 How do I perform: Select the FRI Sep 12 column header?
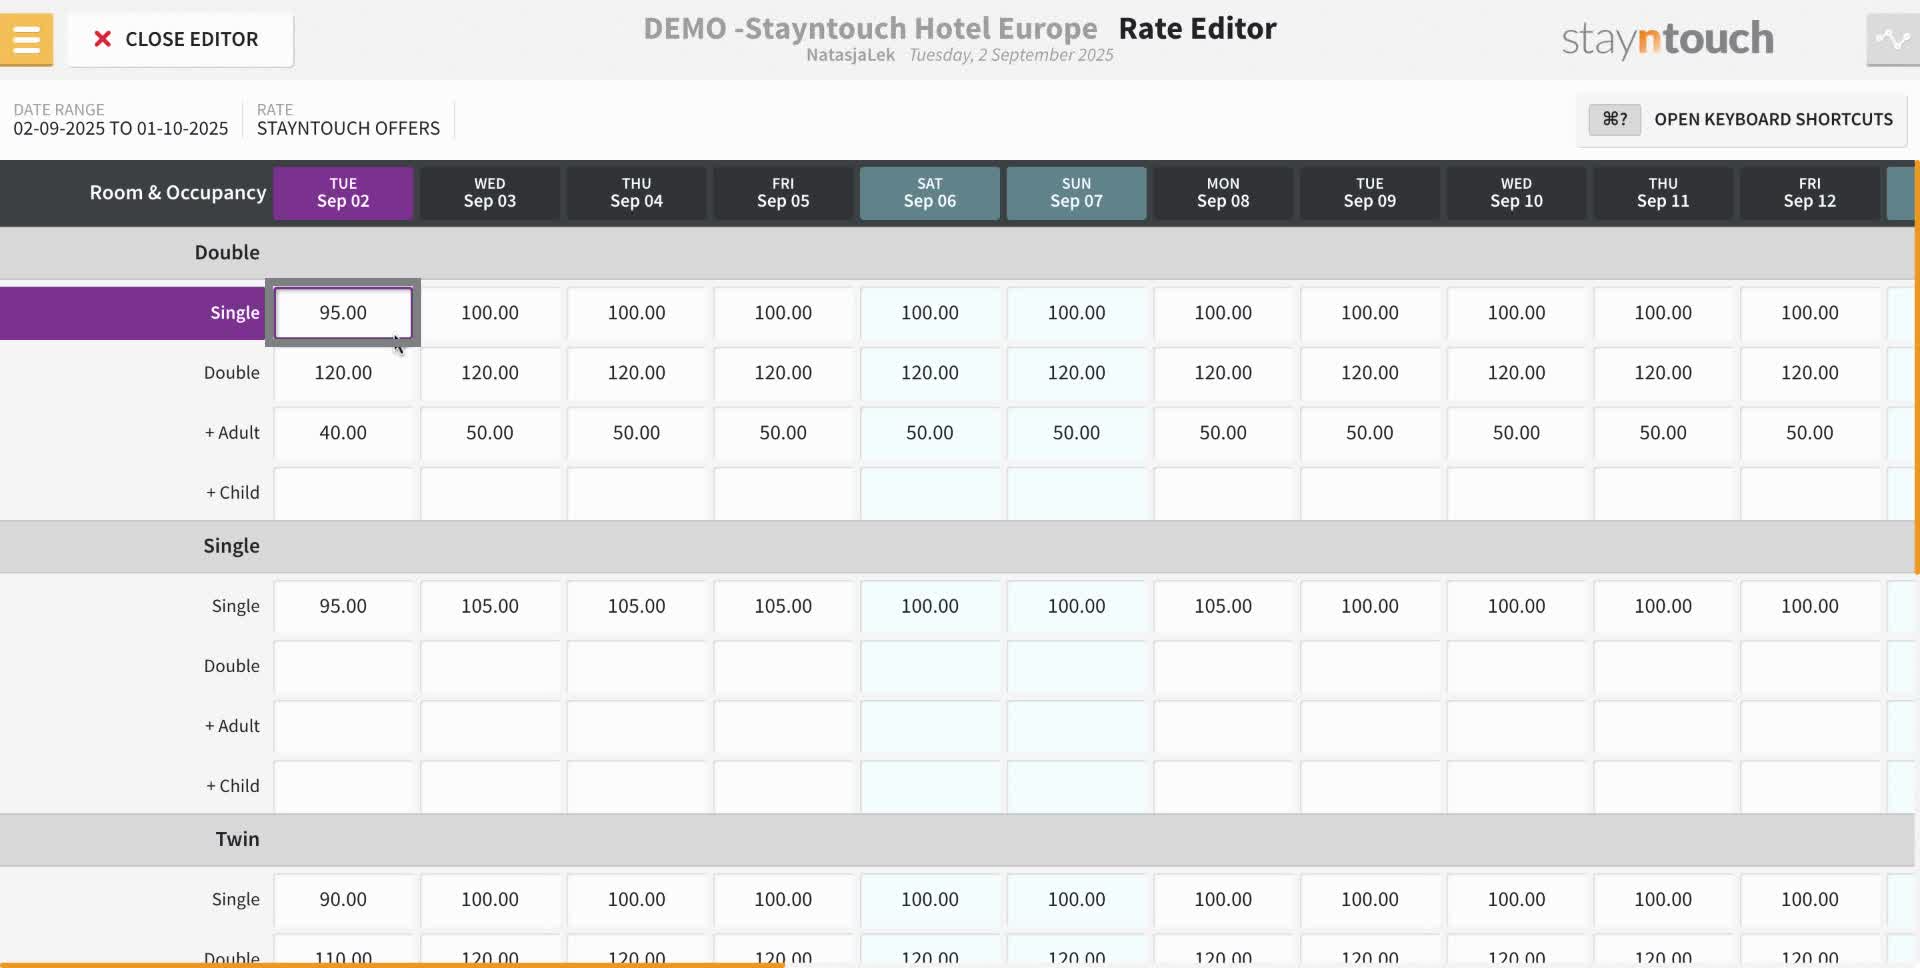click(x=1810, y=192)
